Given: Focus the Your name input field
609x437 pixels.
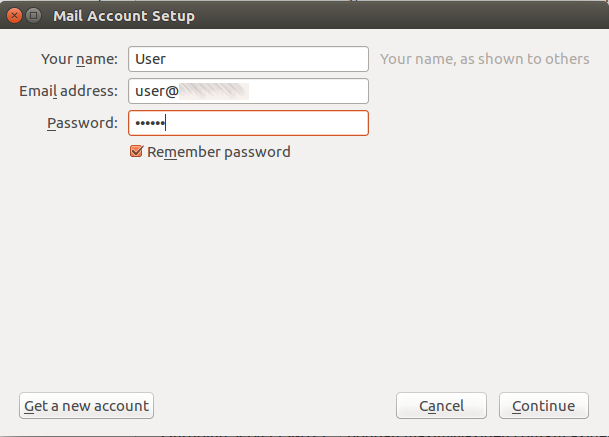Looking at the screenshot, I should [x=248, y=59].
